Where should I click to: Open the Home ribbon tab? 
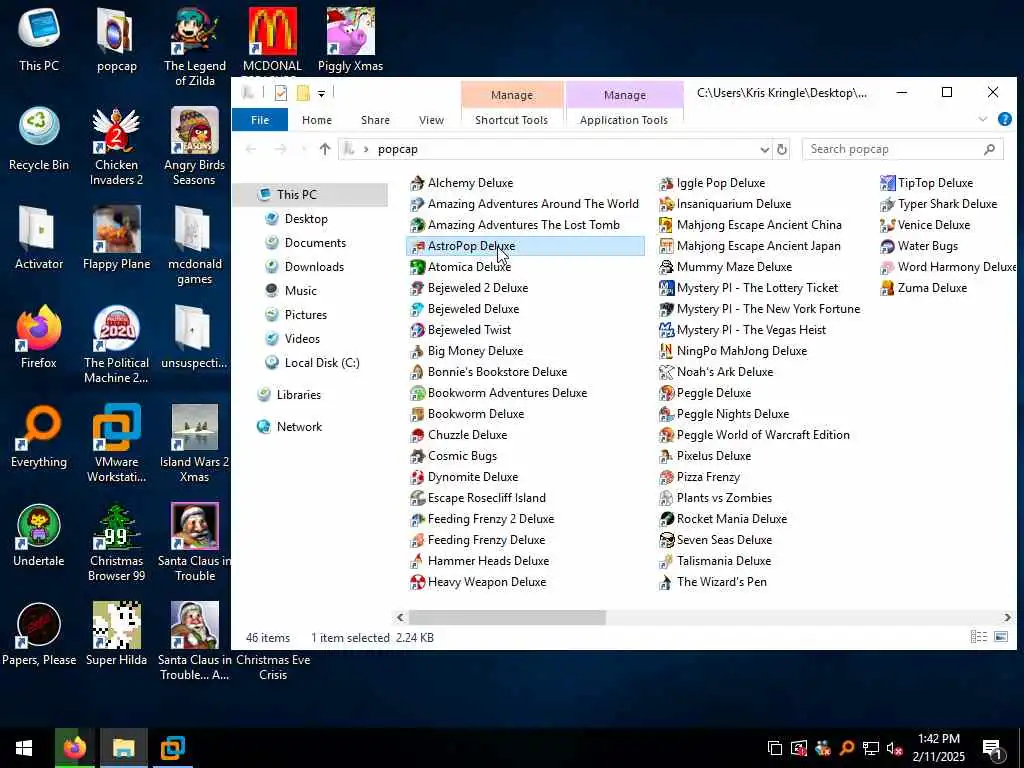pyautogui.click(x=317, y=120)
